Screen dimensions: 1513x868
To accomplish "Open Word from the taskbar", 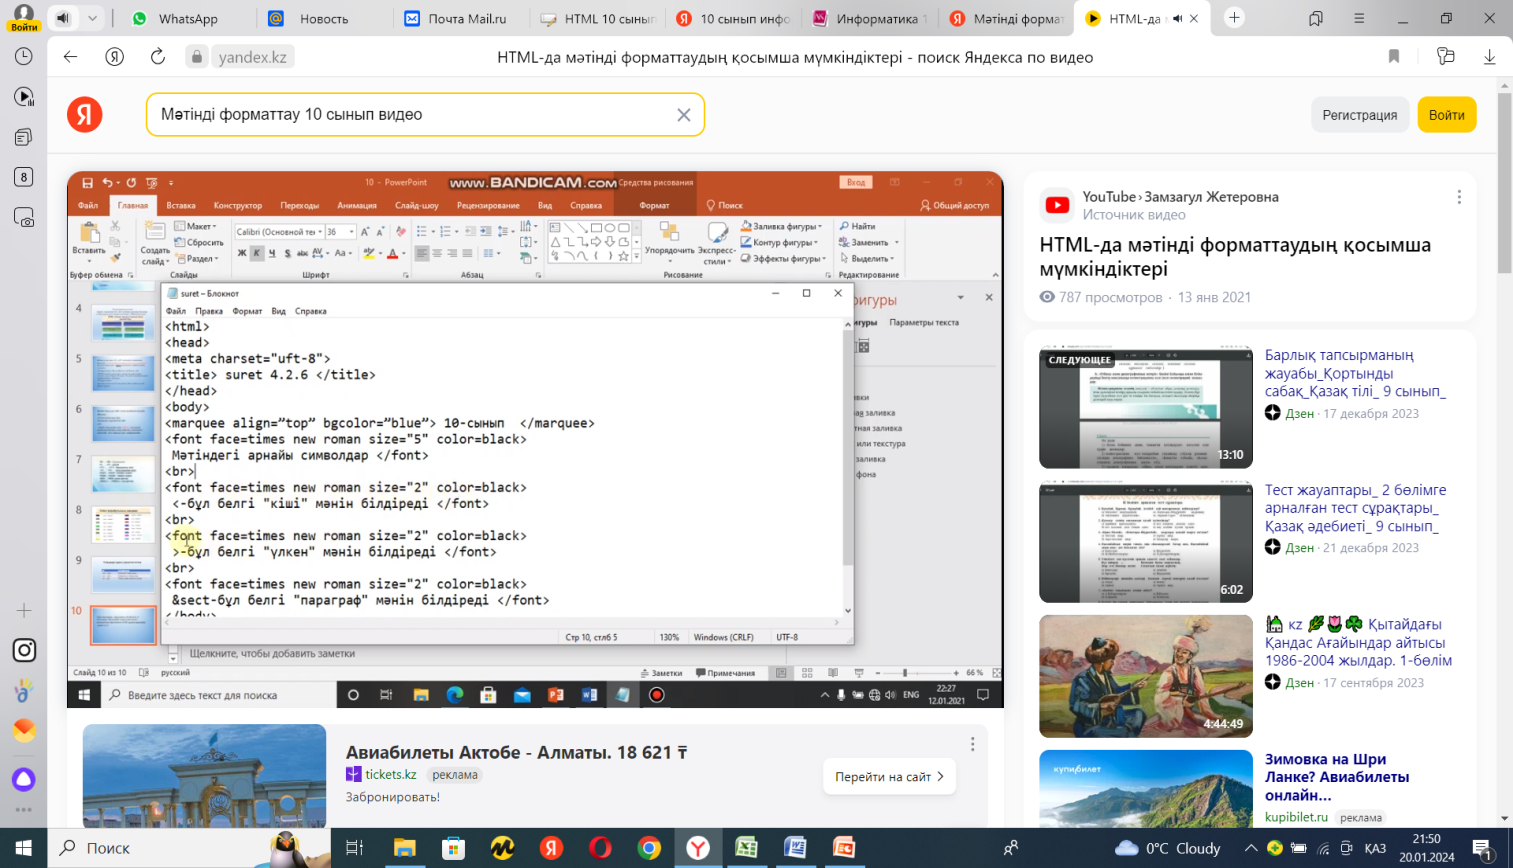I will [x=796, y=848].
